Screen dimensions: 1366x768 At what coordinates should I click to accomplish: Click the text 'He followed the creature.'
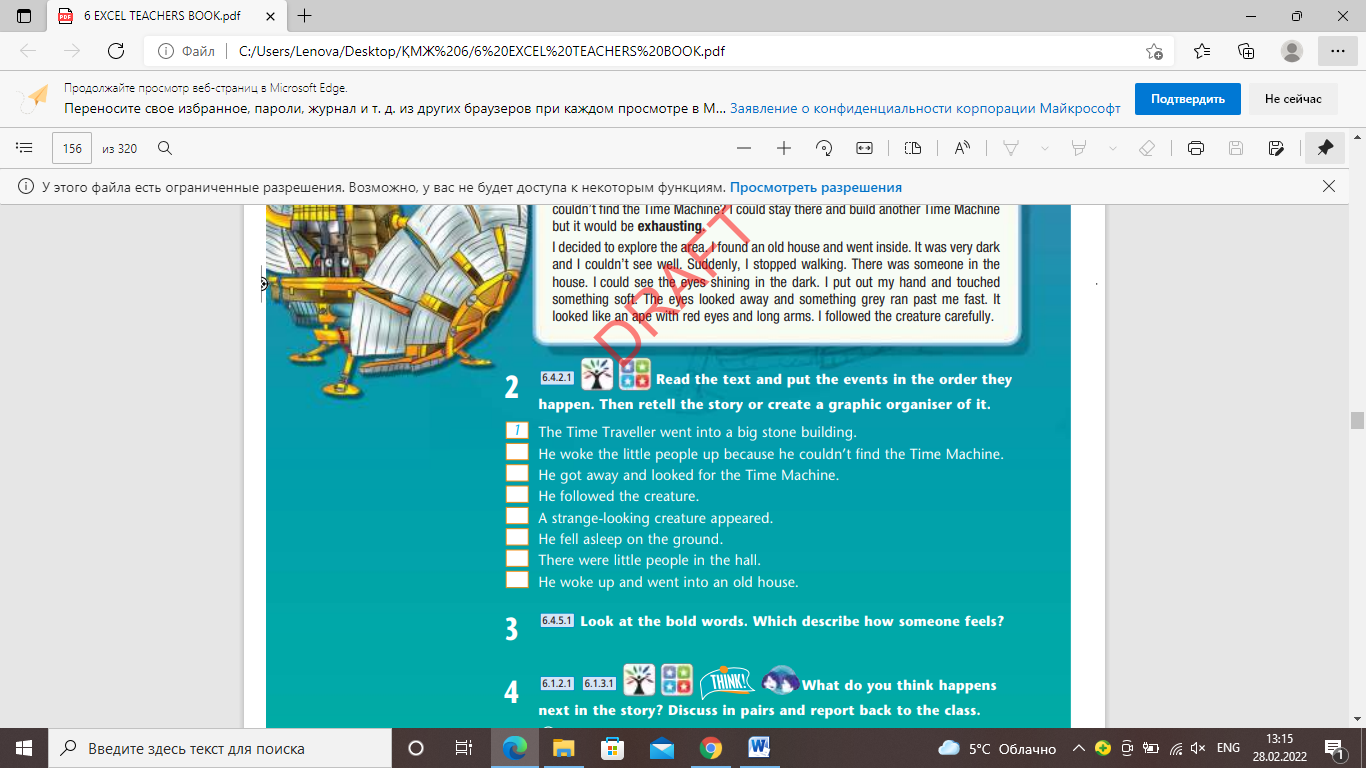point(618,496)
